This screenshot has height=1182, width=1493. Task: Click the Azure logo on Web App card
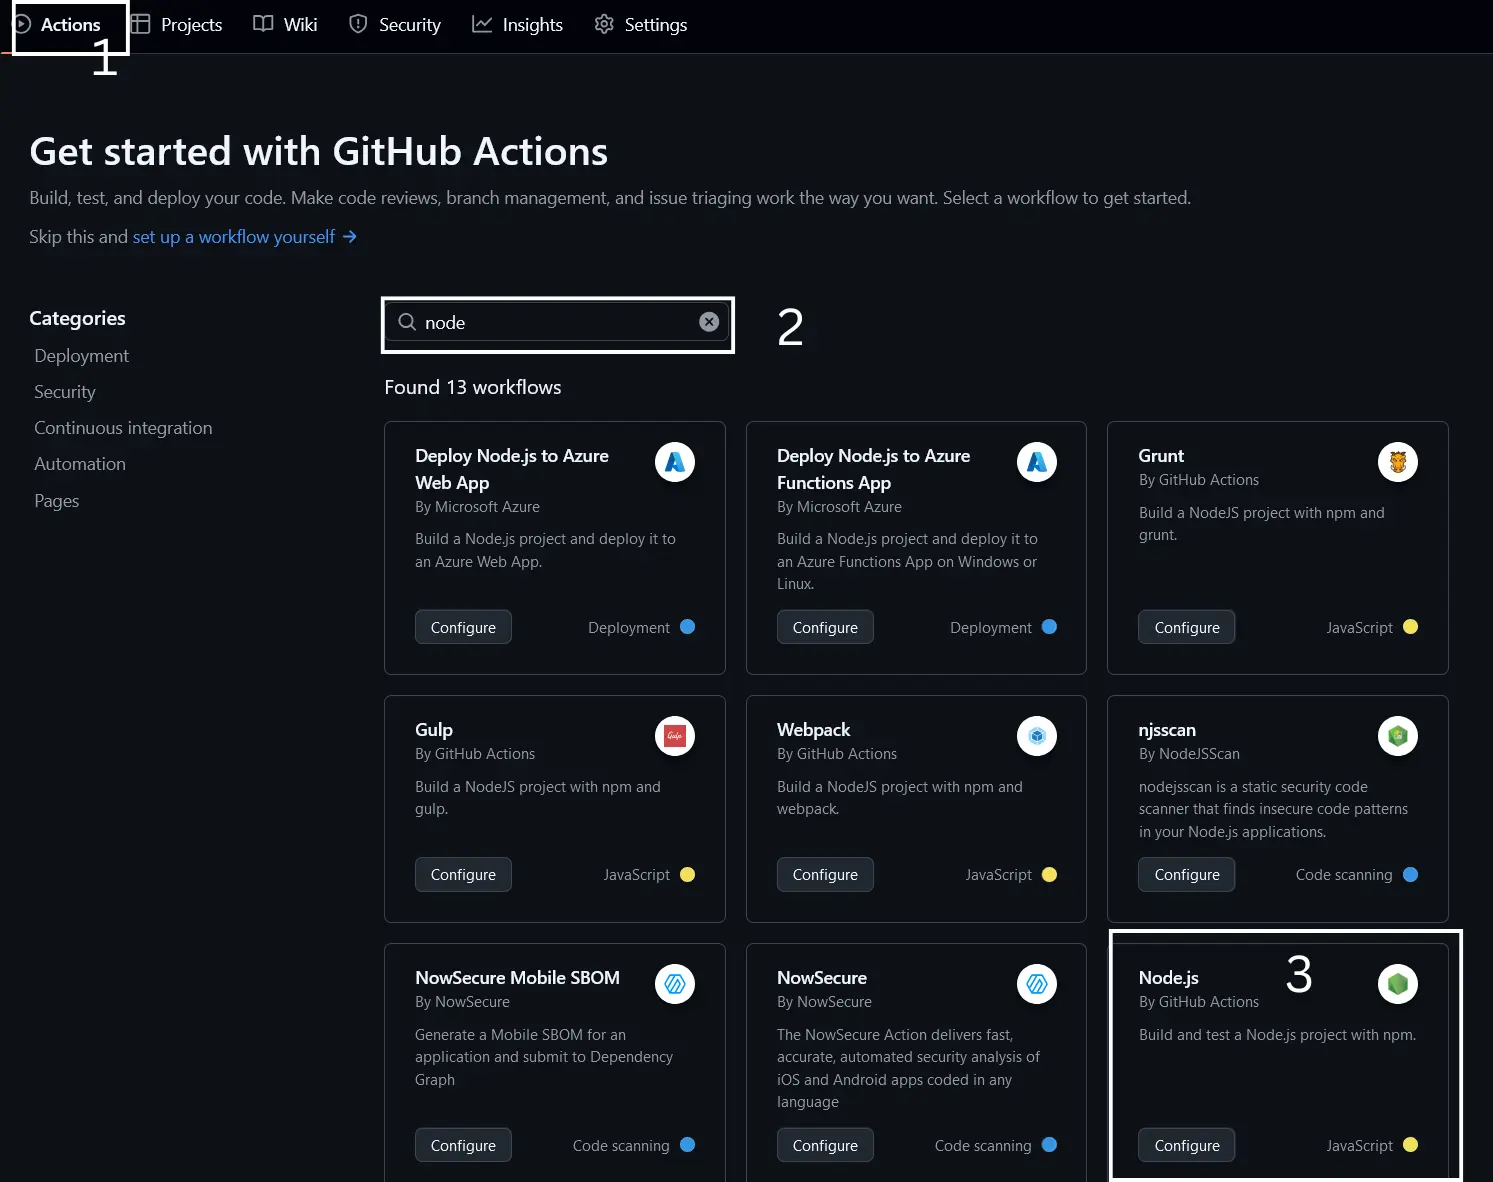pos(675,462)
